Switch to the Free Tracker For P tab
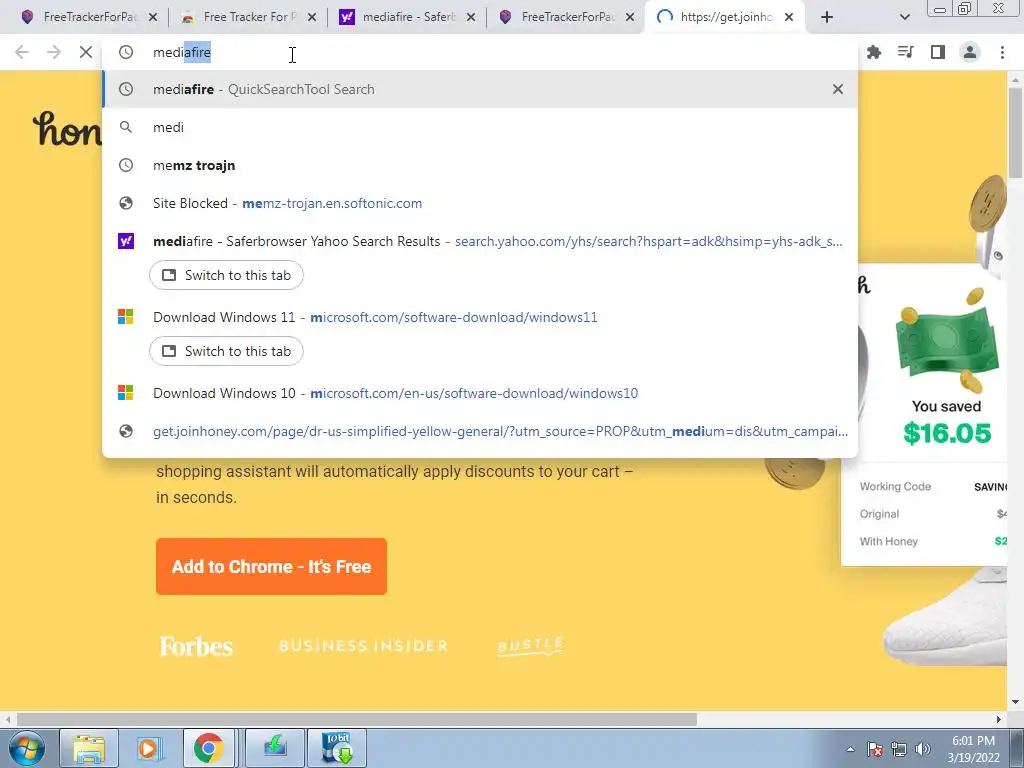 point(248,17)
